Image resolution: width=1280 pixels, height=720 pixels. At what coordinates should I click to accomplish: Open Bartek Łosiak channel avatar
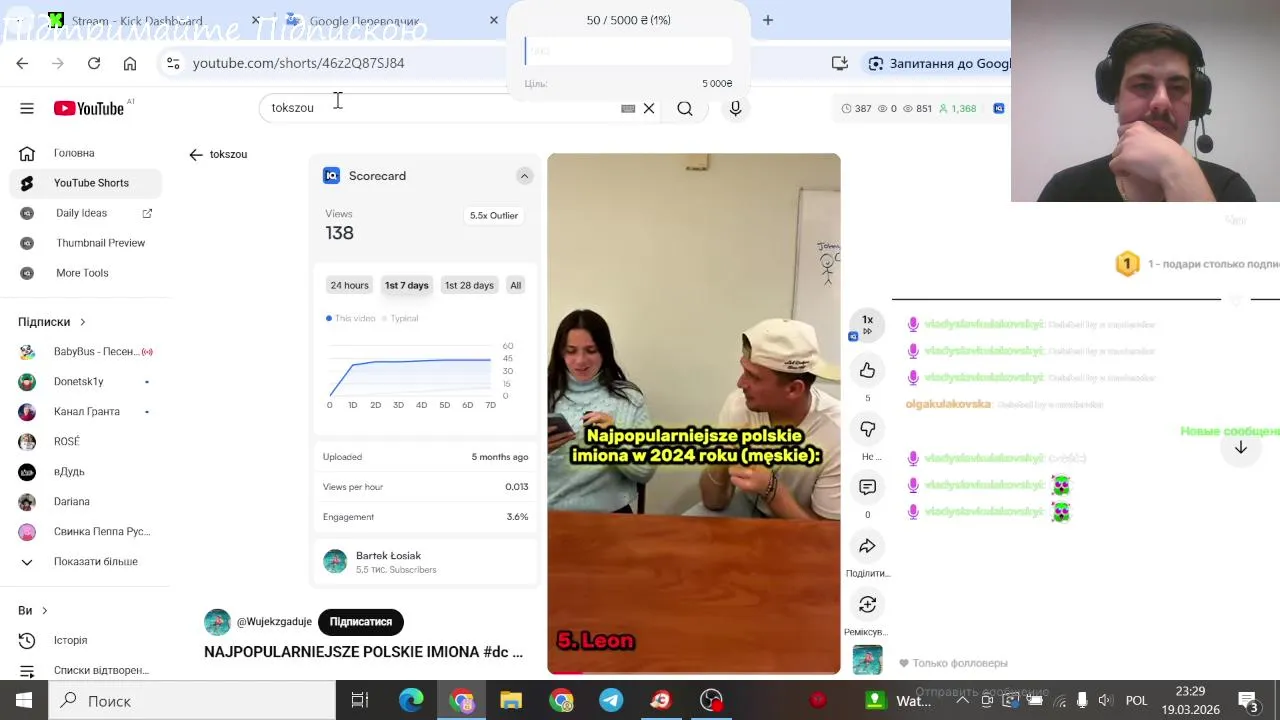pyautogui.click(x=335, y=562)
